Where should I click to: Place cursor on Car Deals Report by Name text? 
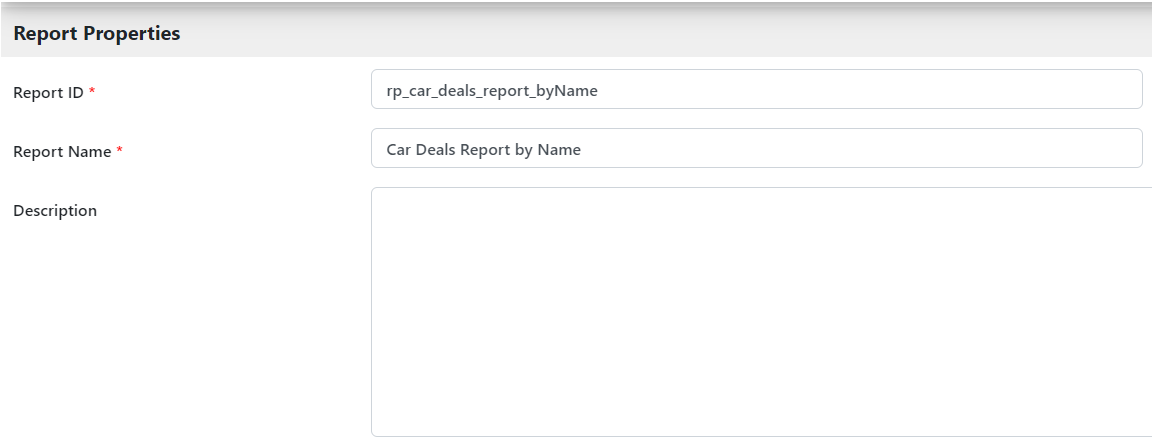pyautogui.click(x=483, y=150)
